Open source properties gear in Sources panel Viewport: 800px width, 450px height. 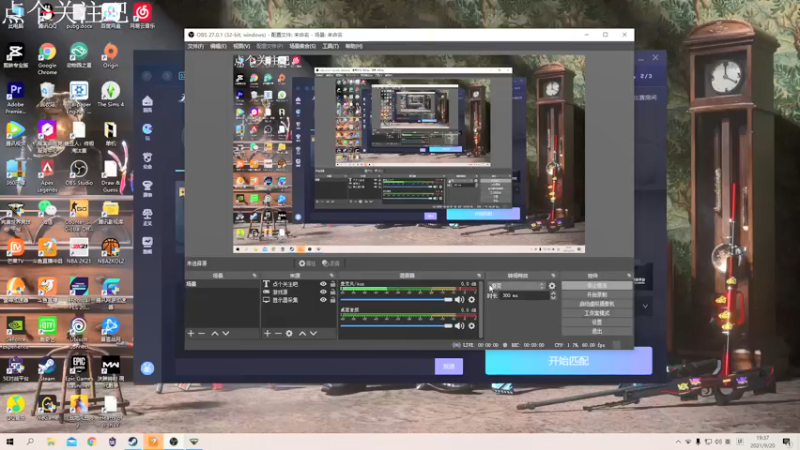pos(289,333)
